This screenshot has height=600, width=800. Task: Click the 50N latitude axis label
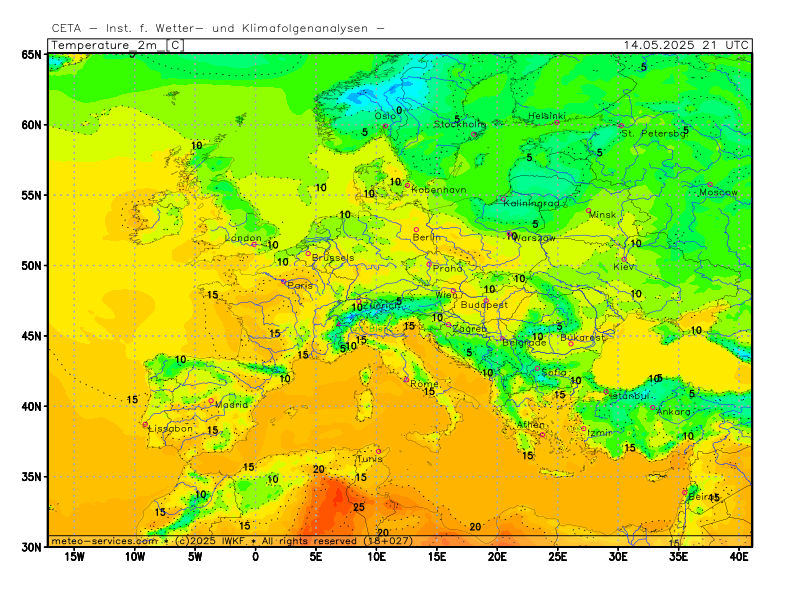click(x=32, y=266)
